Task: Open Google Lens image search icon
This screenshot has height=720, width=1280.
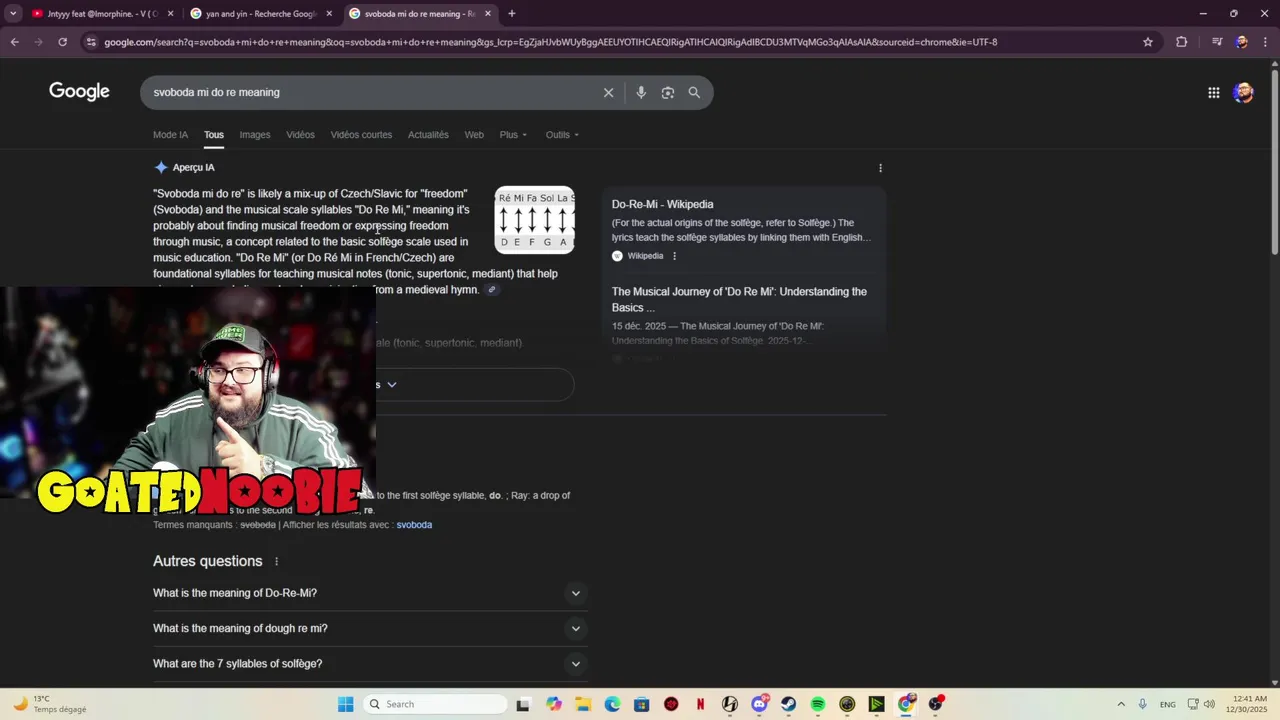Action: point(667,92)
